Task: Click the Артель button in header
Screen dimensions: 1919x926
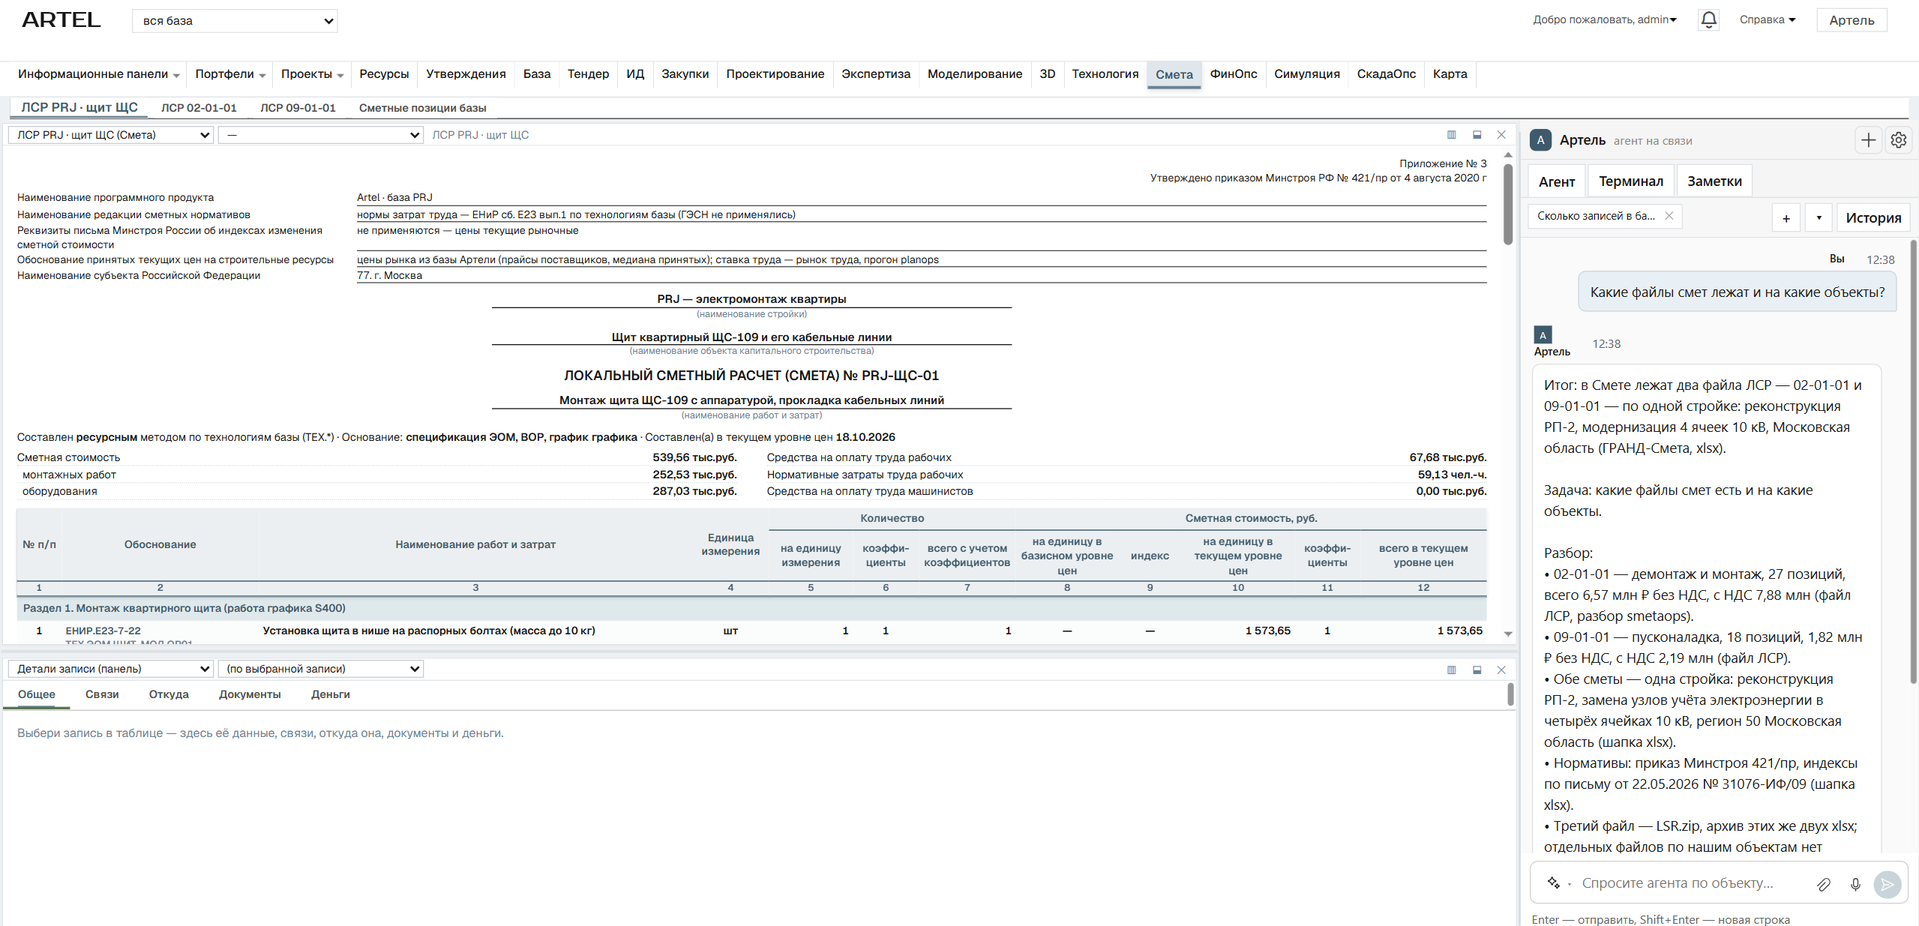Action: click(1851, 20)
